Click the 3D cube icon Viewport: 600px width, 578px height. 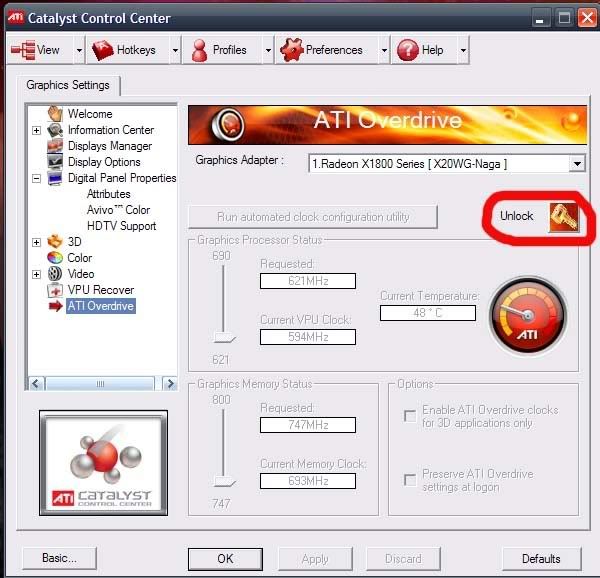[x=55, y=241]
